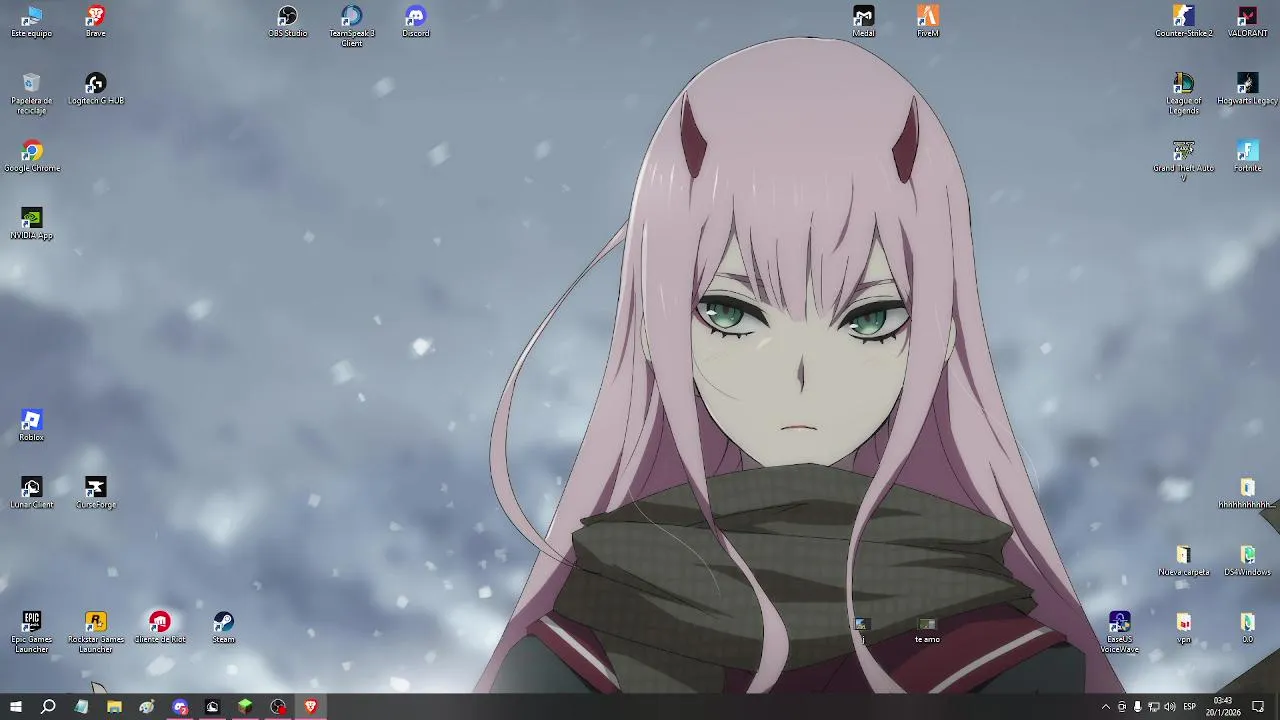Switch to OBS Studio in the taskbar
1280x720 pixels.
(x=278, y=707)
